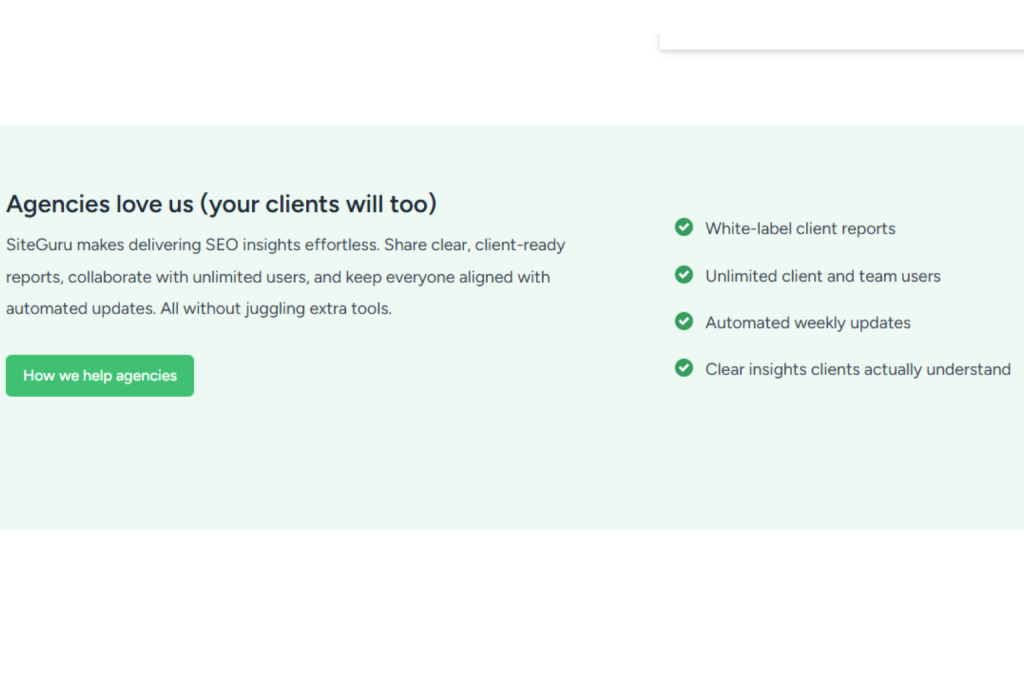Select the Unlimited client and team users text
Image resolution: width=1024 pixels, height=683 pixels.
822,276
